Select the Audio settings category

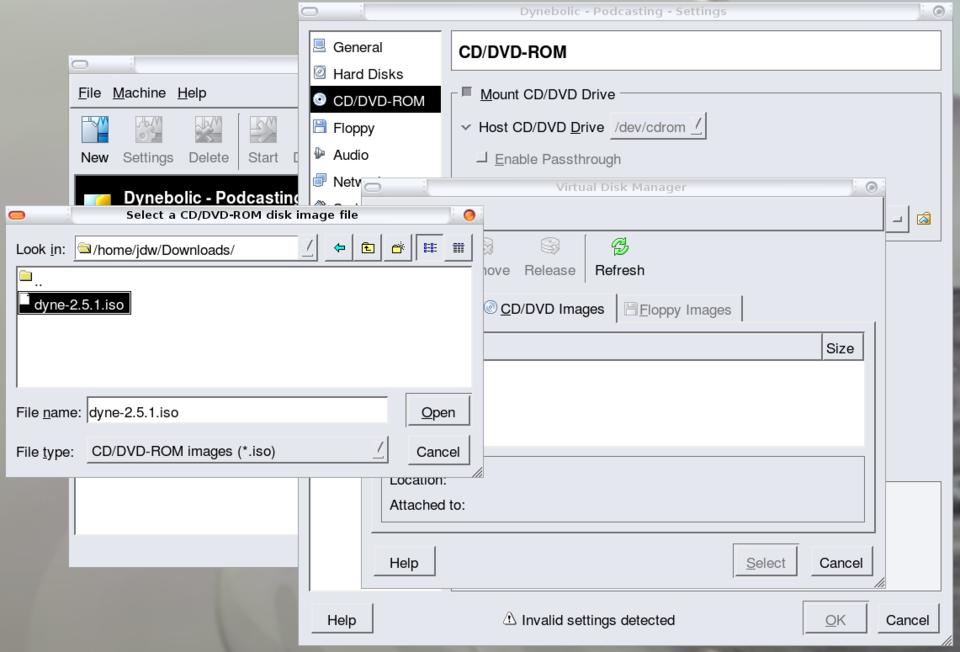tap(375, 154)
